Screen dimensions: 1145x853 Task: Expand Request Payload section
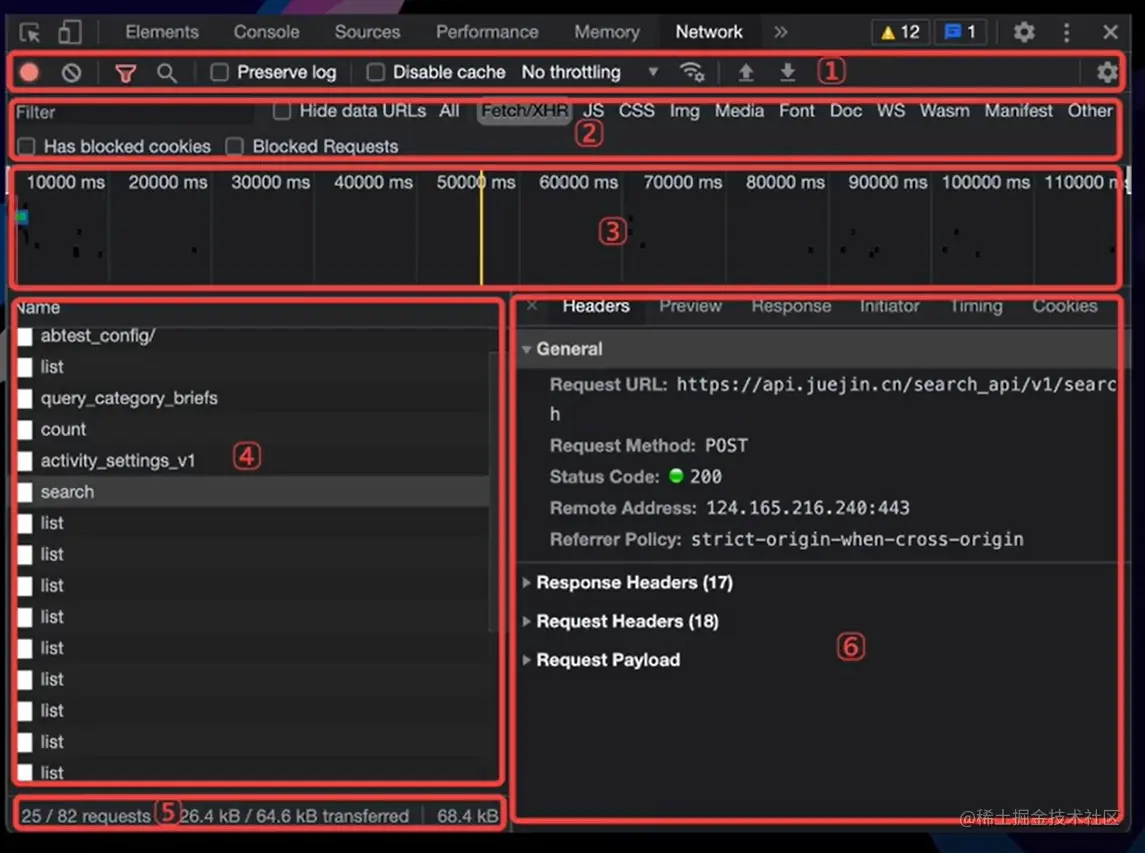pos(526,660)
